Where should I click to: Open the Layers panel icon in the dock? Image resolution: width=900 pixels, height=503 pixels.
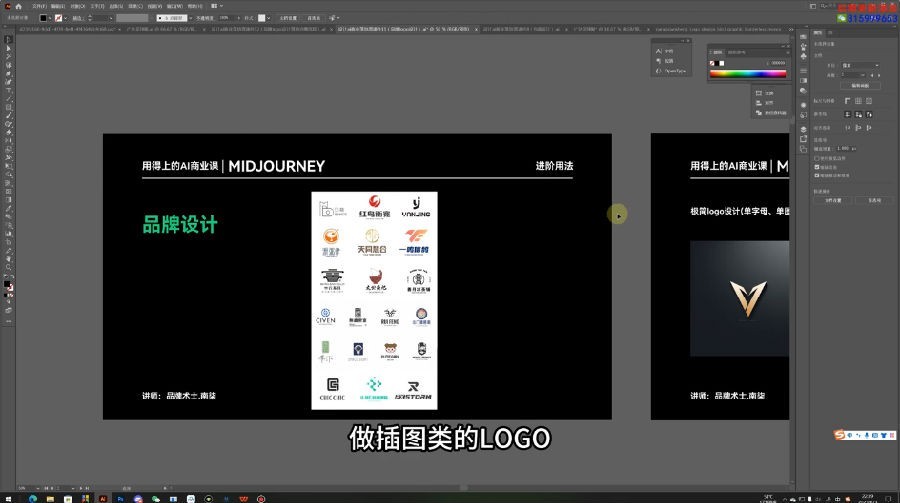[x=803, y=130]
